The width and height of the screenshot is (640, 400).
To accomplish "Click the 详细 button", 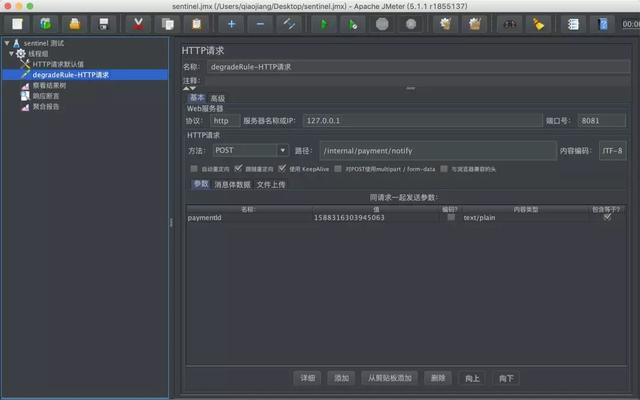I will click(307, 378).
